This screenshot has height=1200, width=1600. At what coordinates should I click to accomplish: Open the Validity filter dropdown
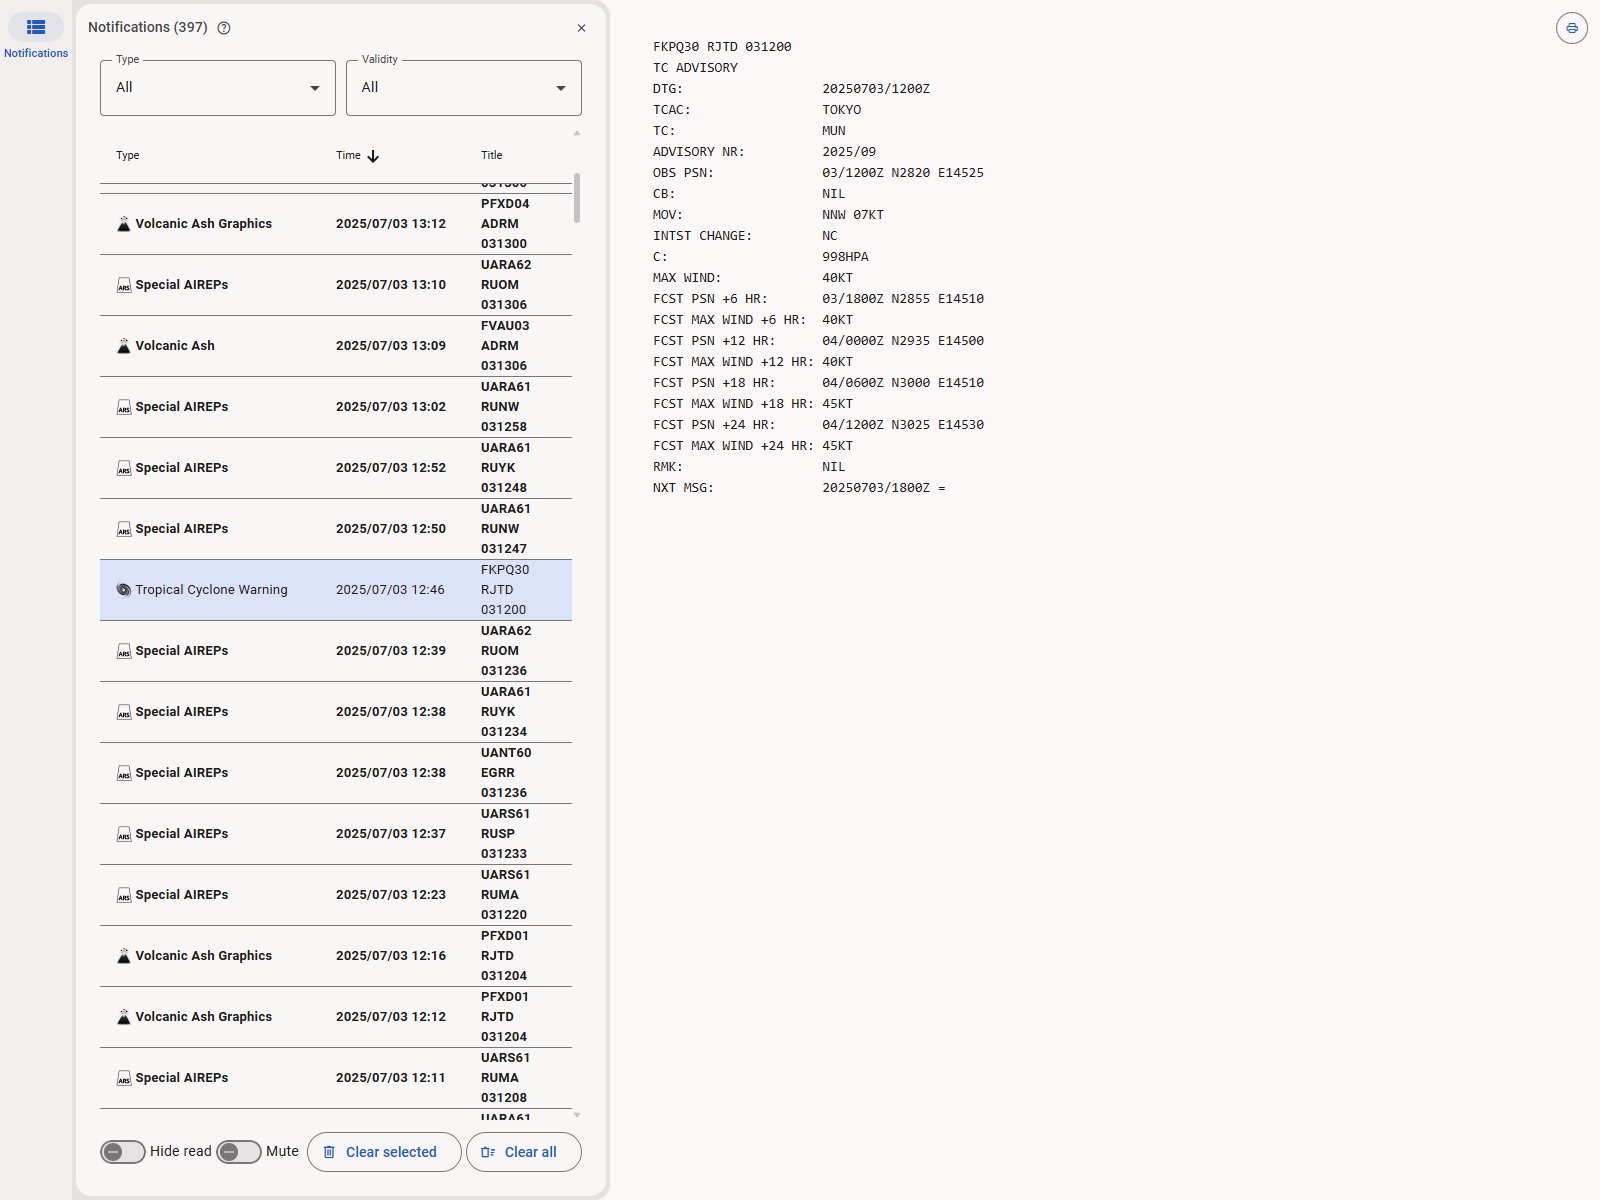pos(464,88)
